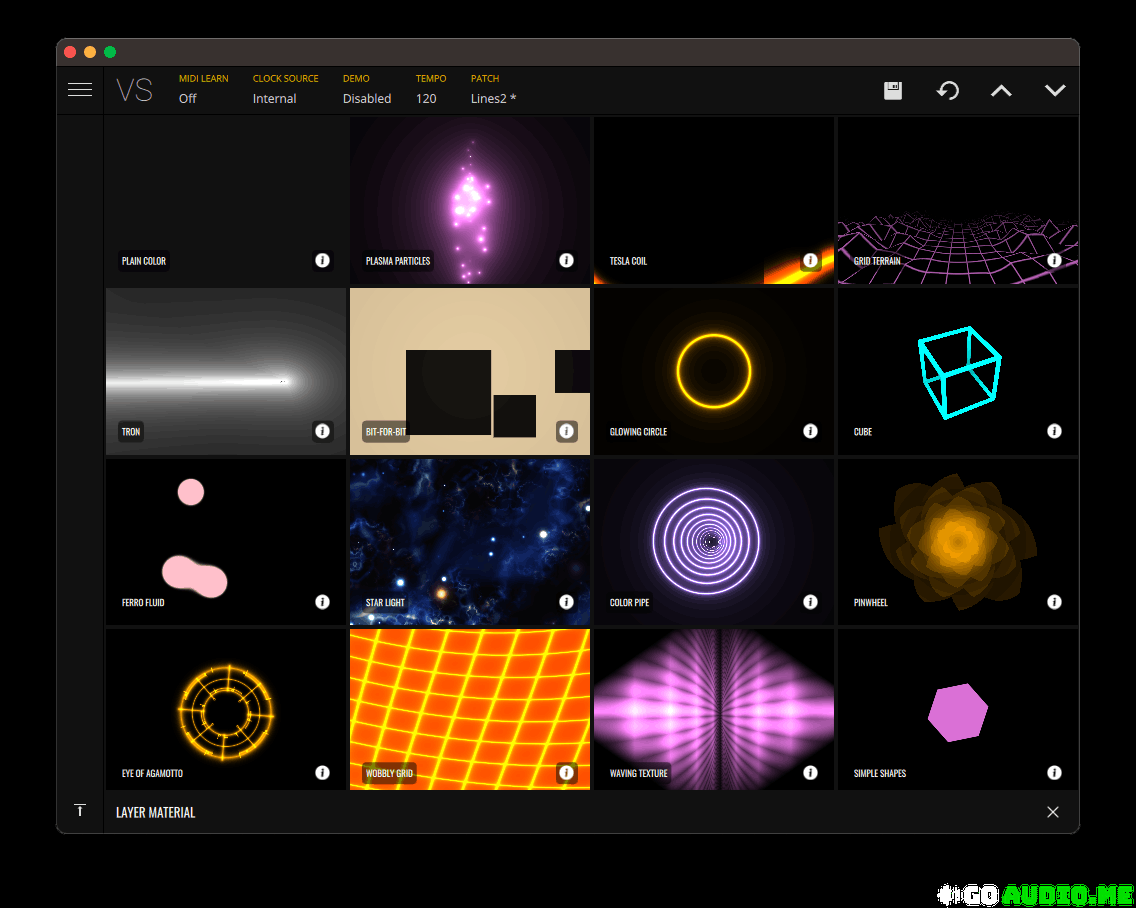Click the CLOCK SOURCE header label
The width and height of the screenshot is (1136, 908).
coord(285,78)
